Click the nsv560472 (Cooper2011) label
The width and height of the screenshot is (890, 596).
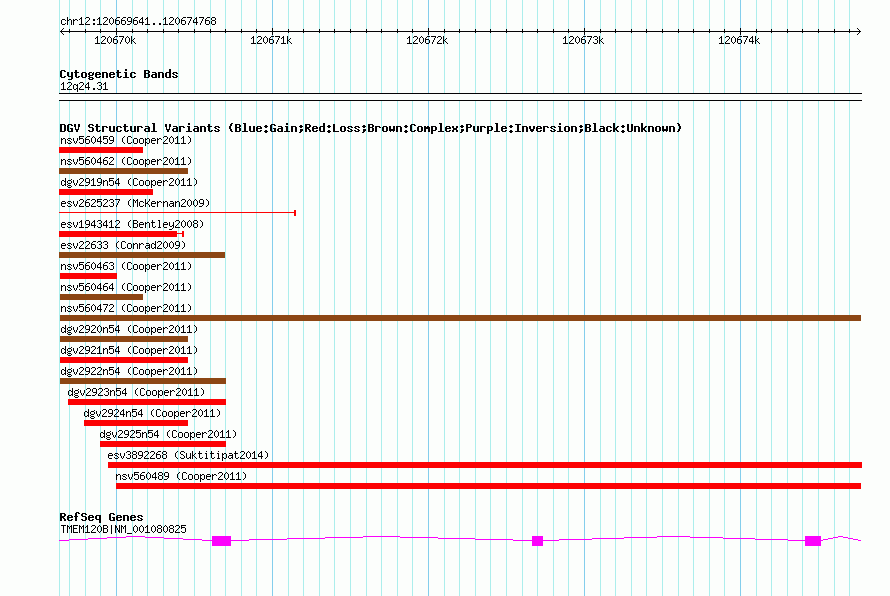pyautogui.click(x=126, y=308)
